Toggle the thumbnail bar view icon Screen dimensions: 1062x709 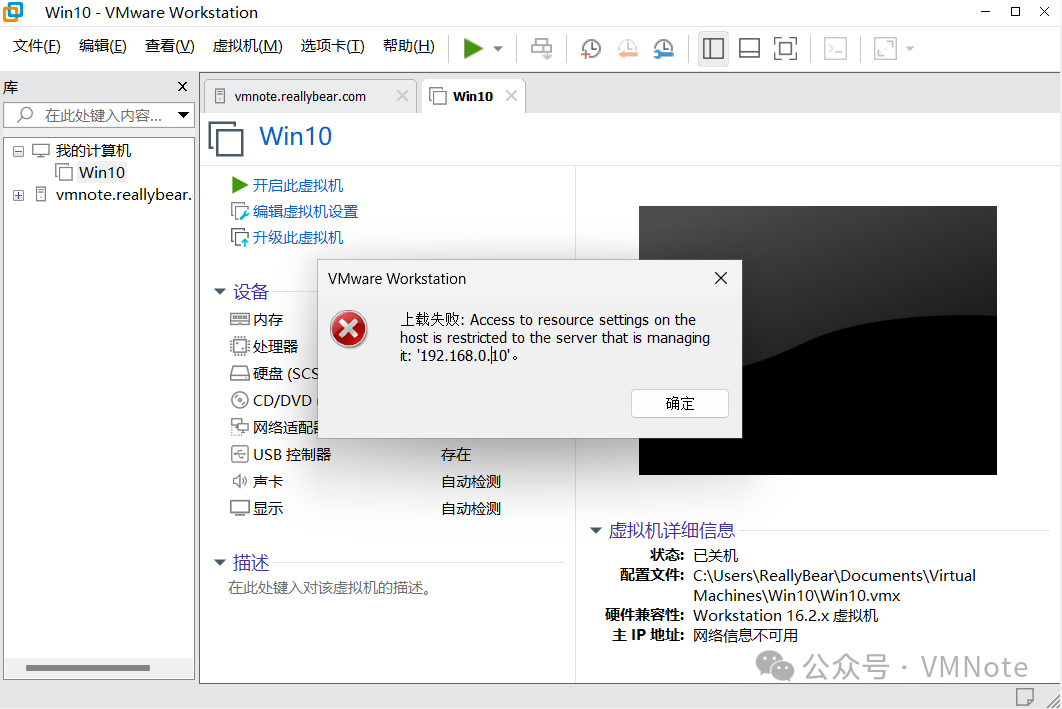tap(749, 48)
